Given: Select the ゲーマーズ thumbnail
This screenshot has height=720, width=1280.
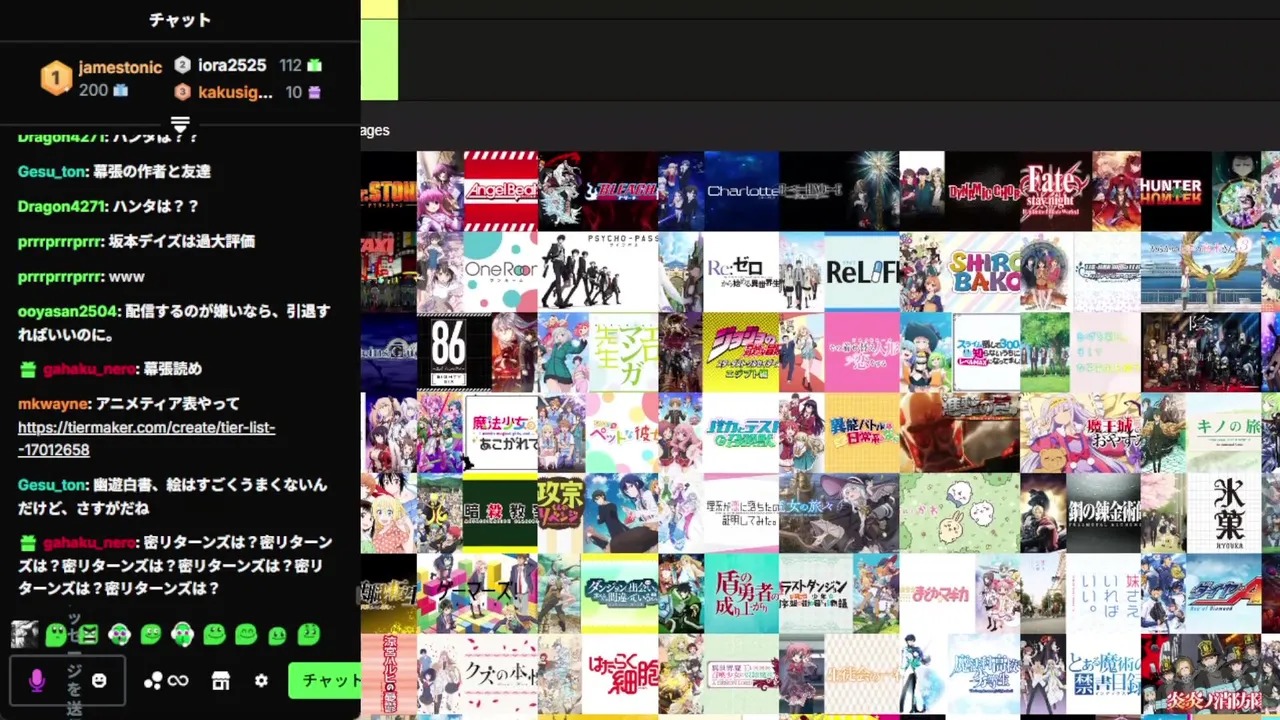Looking at the screenshot, I should click(x=477, y=593).
